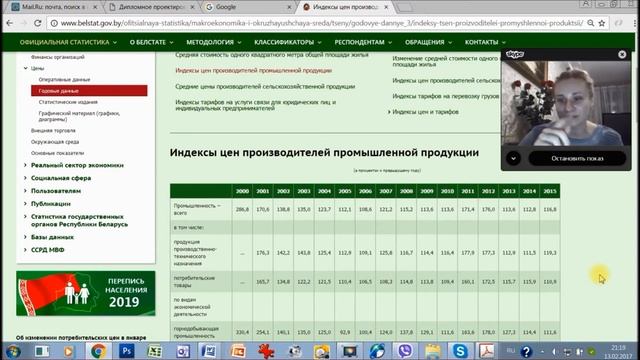
Task: Close the Google tab
Action: (x=289, y=7)
